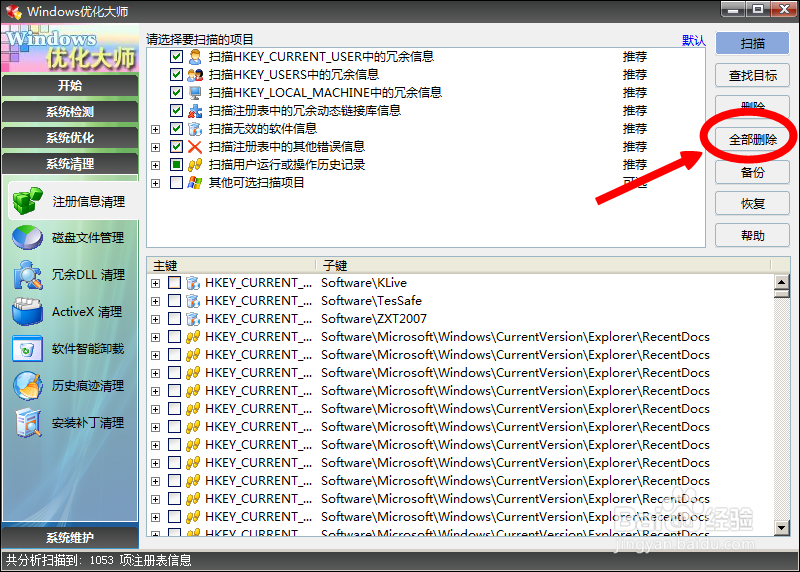
Task: Click the 全部删除 button
Action: 753,139
